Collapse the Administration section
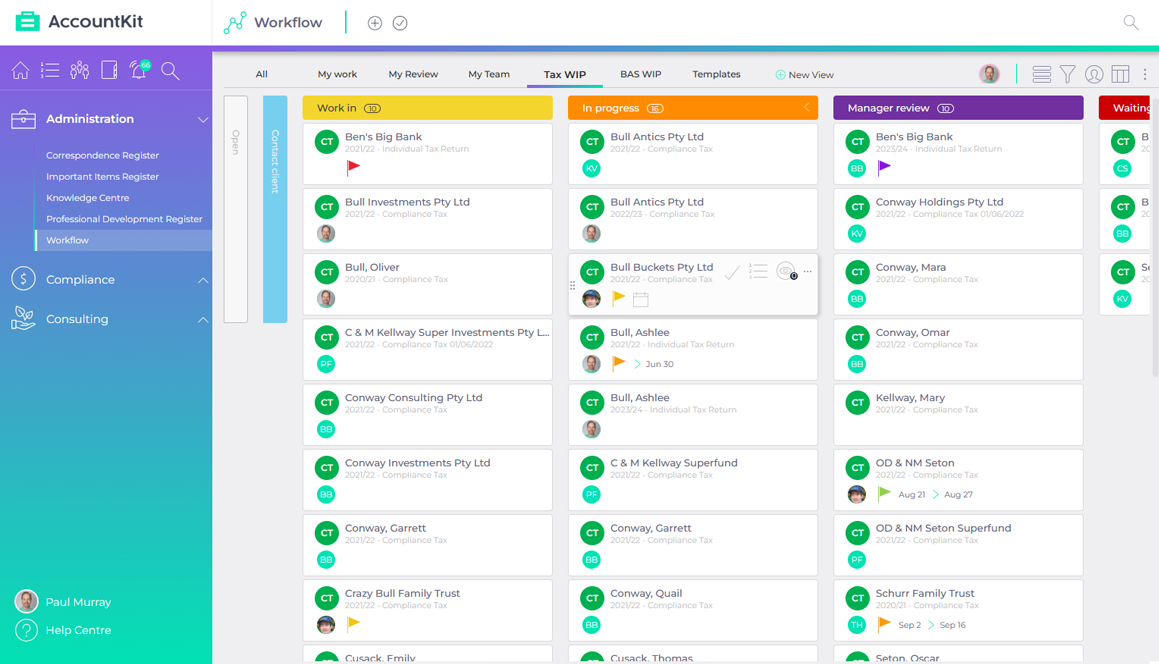The width and height of the screenshot is (1159, 664). pyautogui.click(x=203, y=119)
